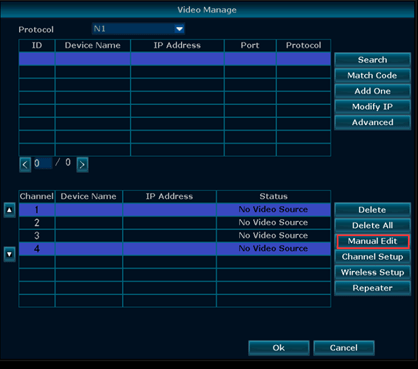Click channel 3 No Video Source status
418x369 pixels.
[273, 236]
